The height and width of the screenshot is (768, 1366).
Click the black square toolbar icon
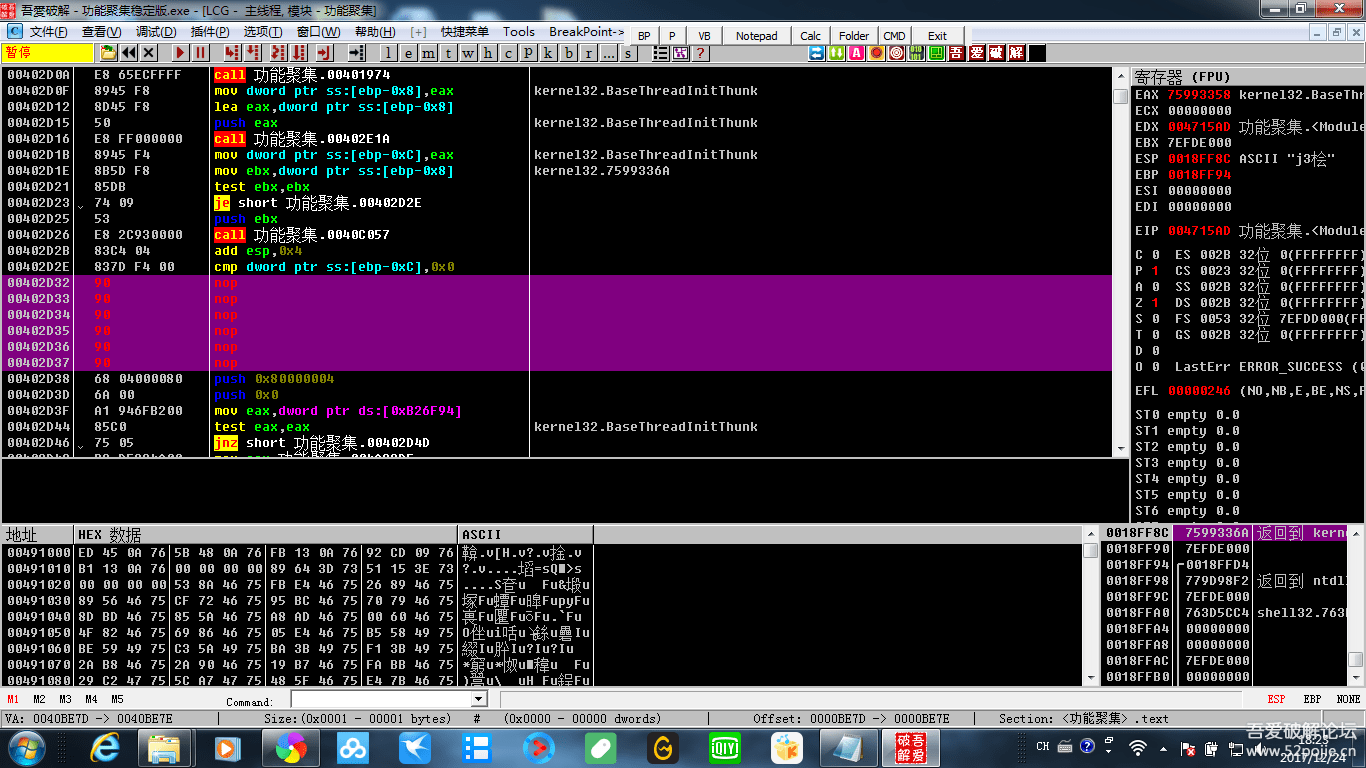tap(1037, 53)
